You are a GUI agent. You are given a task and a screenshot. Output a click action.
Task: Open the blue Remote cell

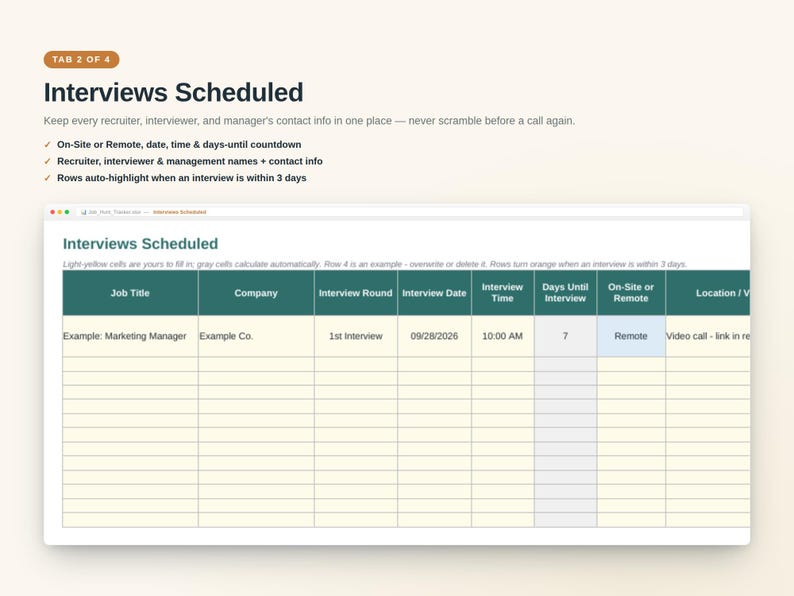tap(631, 336)
